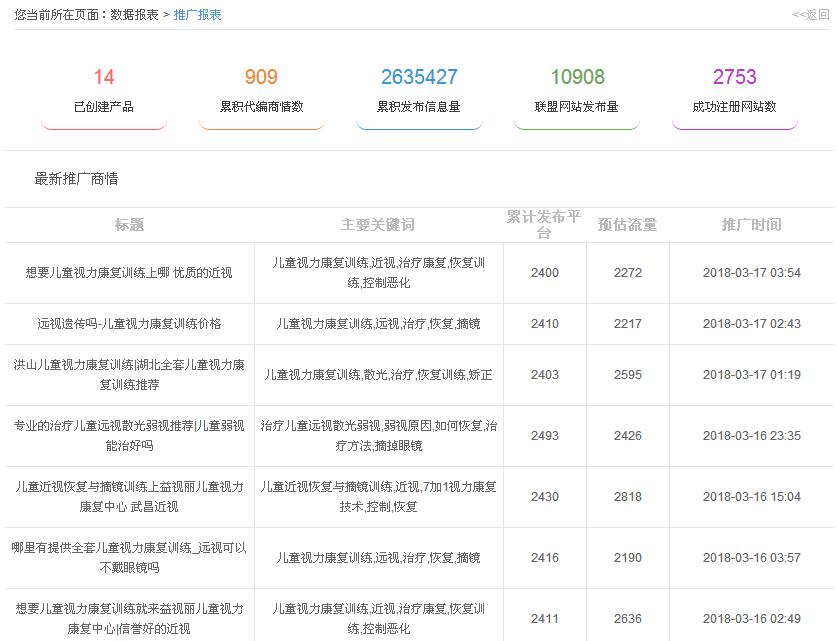Click the 主要关键词 column header

click(x=378, y=225)
